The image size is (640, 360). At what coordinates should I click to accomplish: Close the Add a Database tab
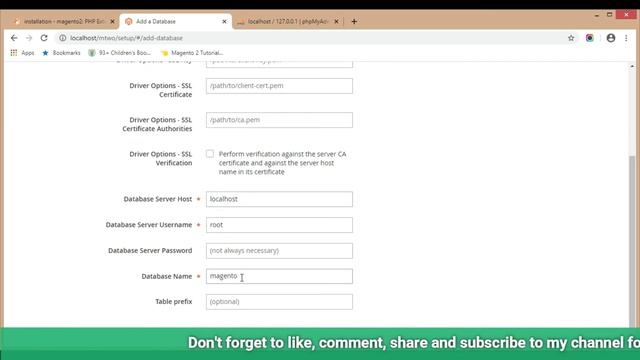click(224, 21)
